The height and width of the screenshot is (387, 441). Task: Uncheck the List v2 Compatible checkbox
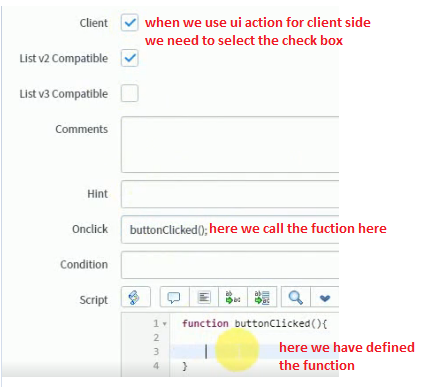pos(130,58)
